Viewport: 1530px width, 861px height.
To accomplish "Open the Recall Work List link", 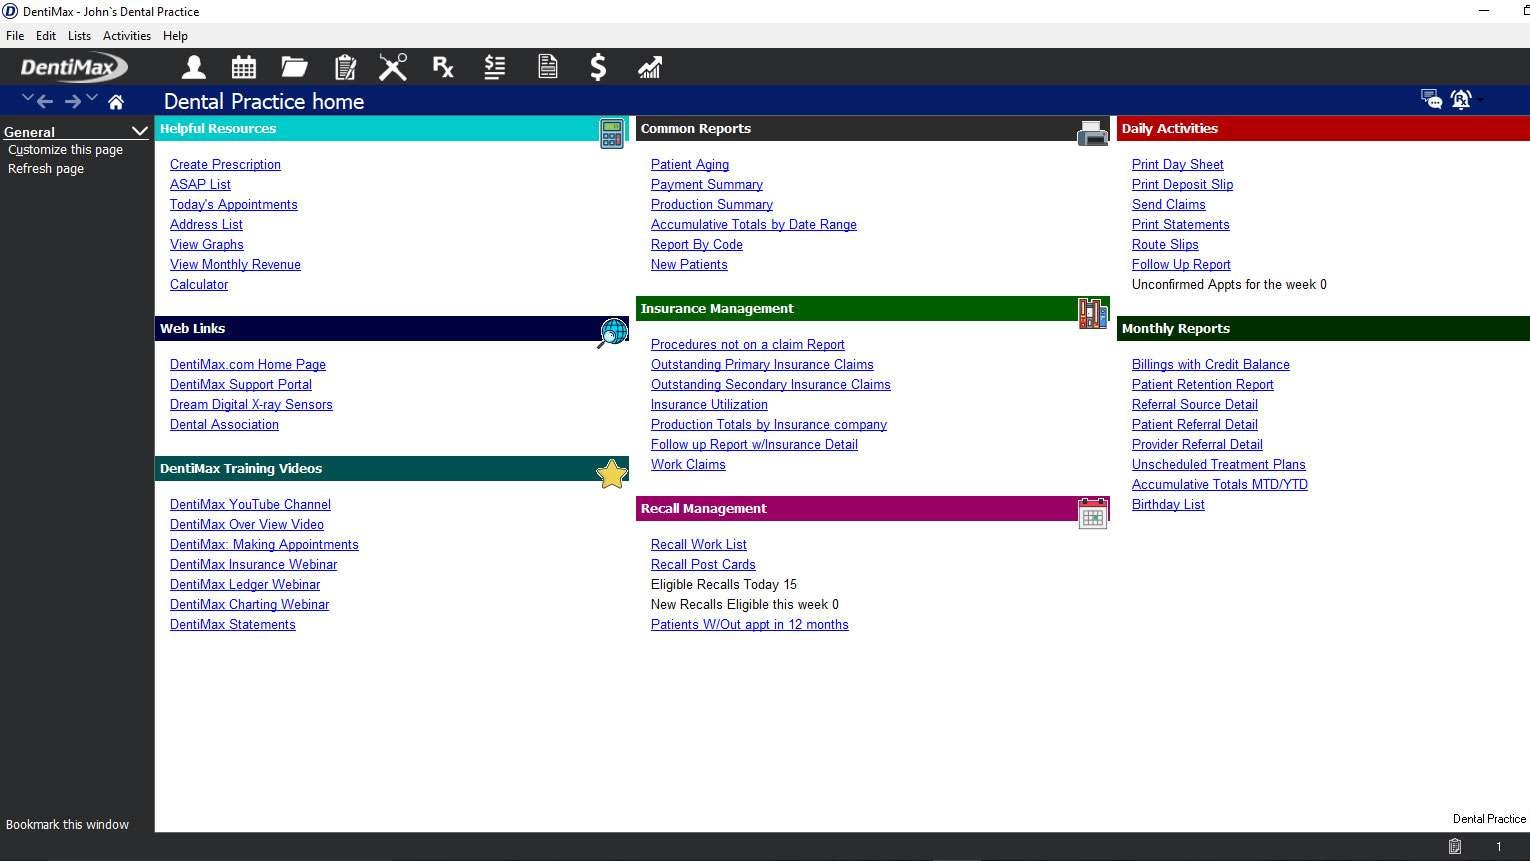I will click(699, 545).
